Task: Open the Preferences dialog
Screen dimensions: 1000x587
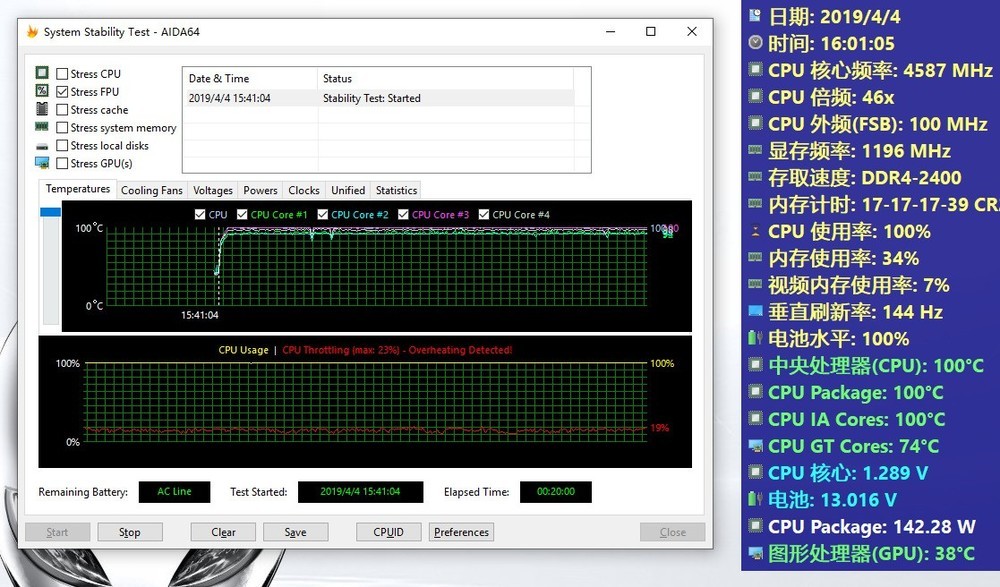Action: [461, 532]
